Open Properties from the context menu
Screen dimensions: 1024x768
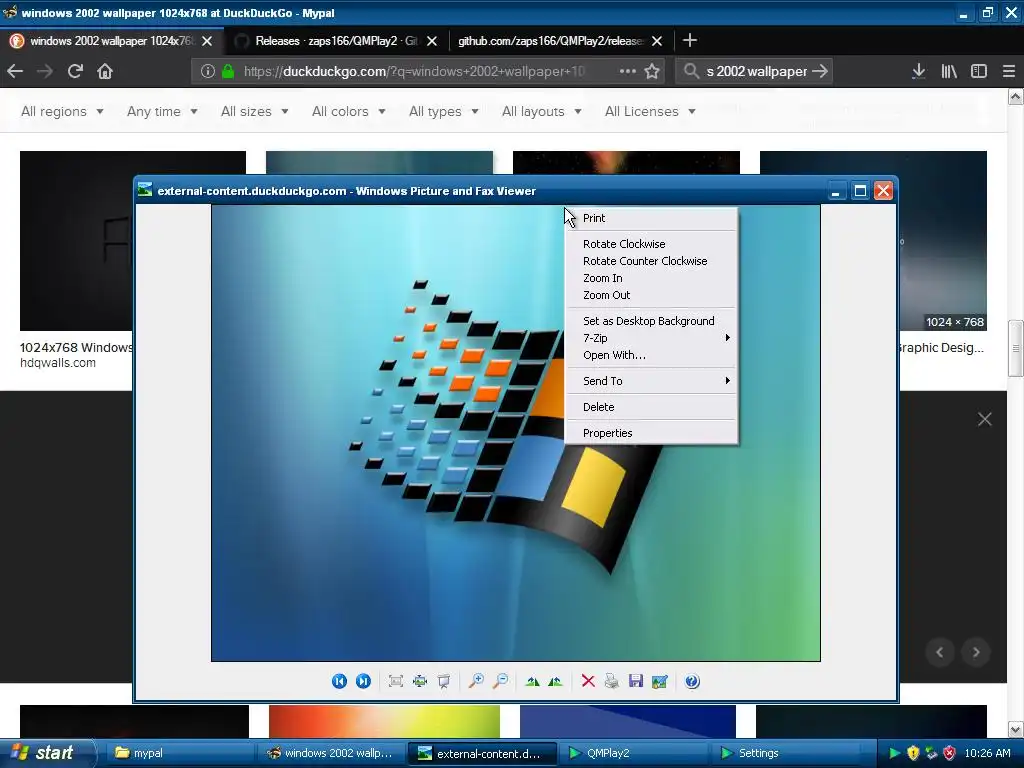click(651, 433)
